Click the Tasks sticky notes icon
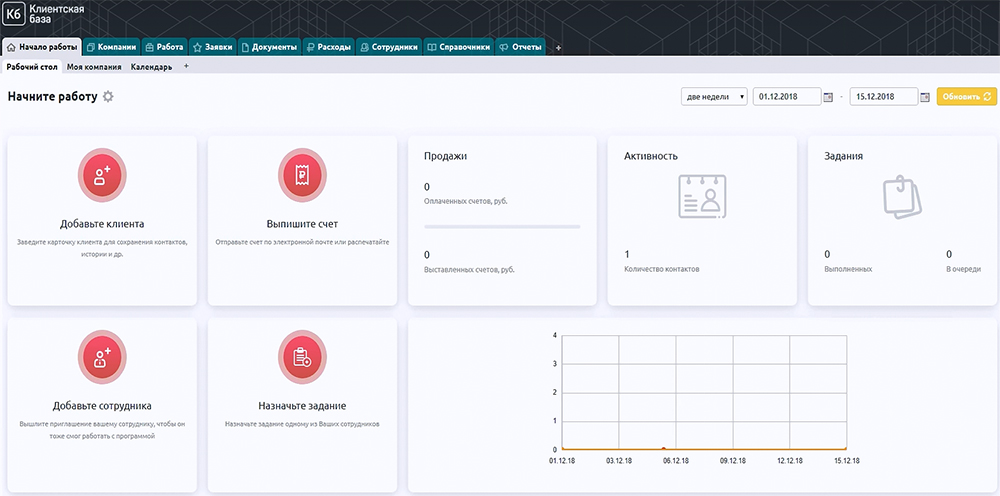The width and height of the screenshot is (1000, 496). pyautogui.click(x=902, y=197)
